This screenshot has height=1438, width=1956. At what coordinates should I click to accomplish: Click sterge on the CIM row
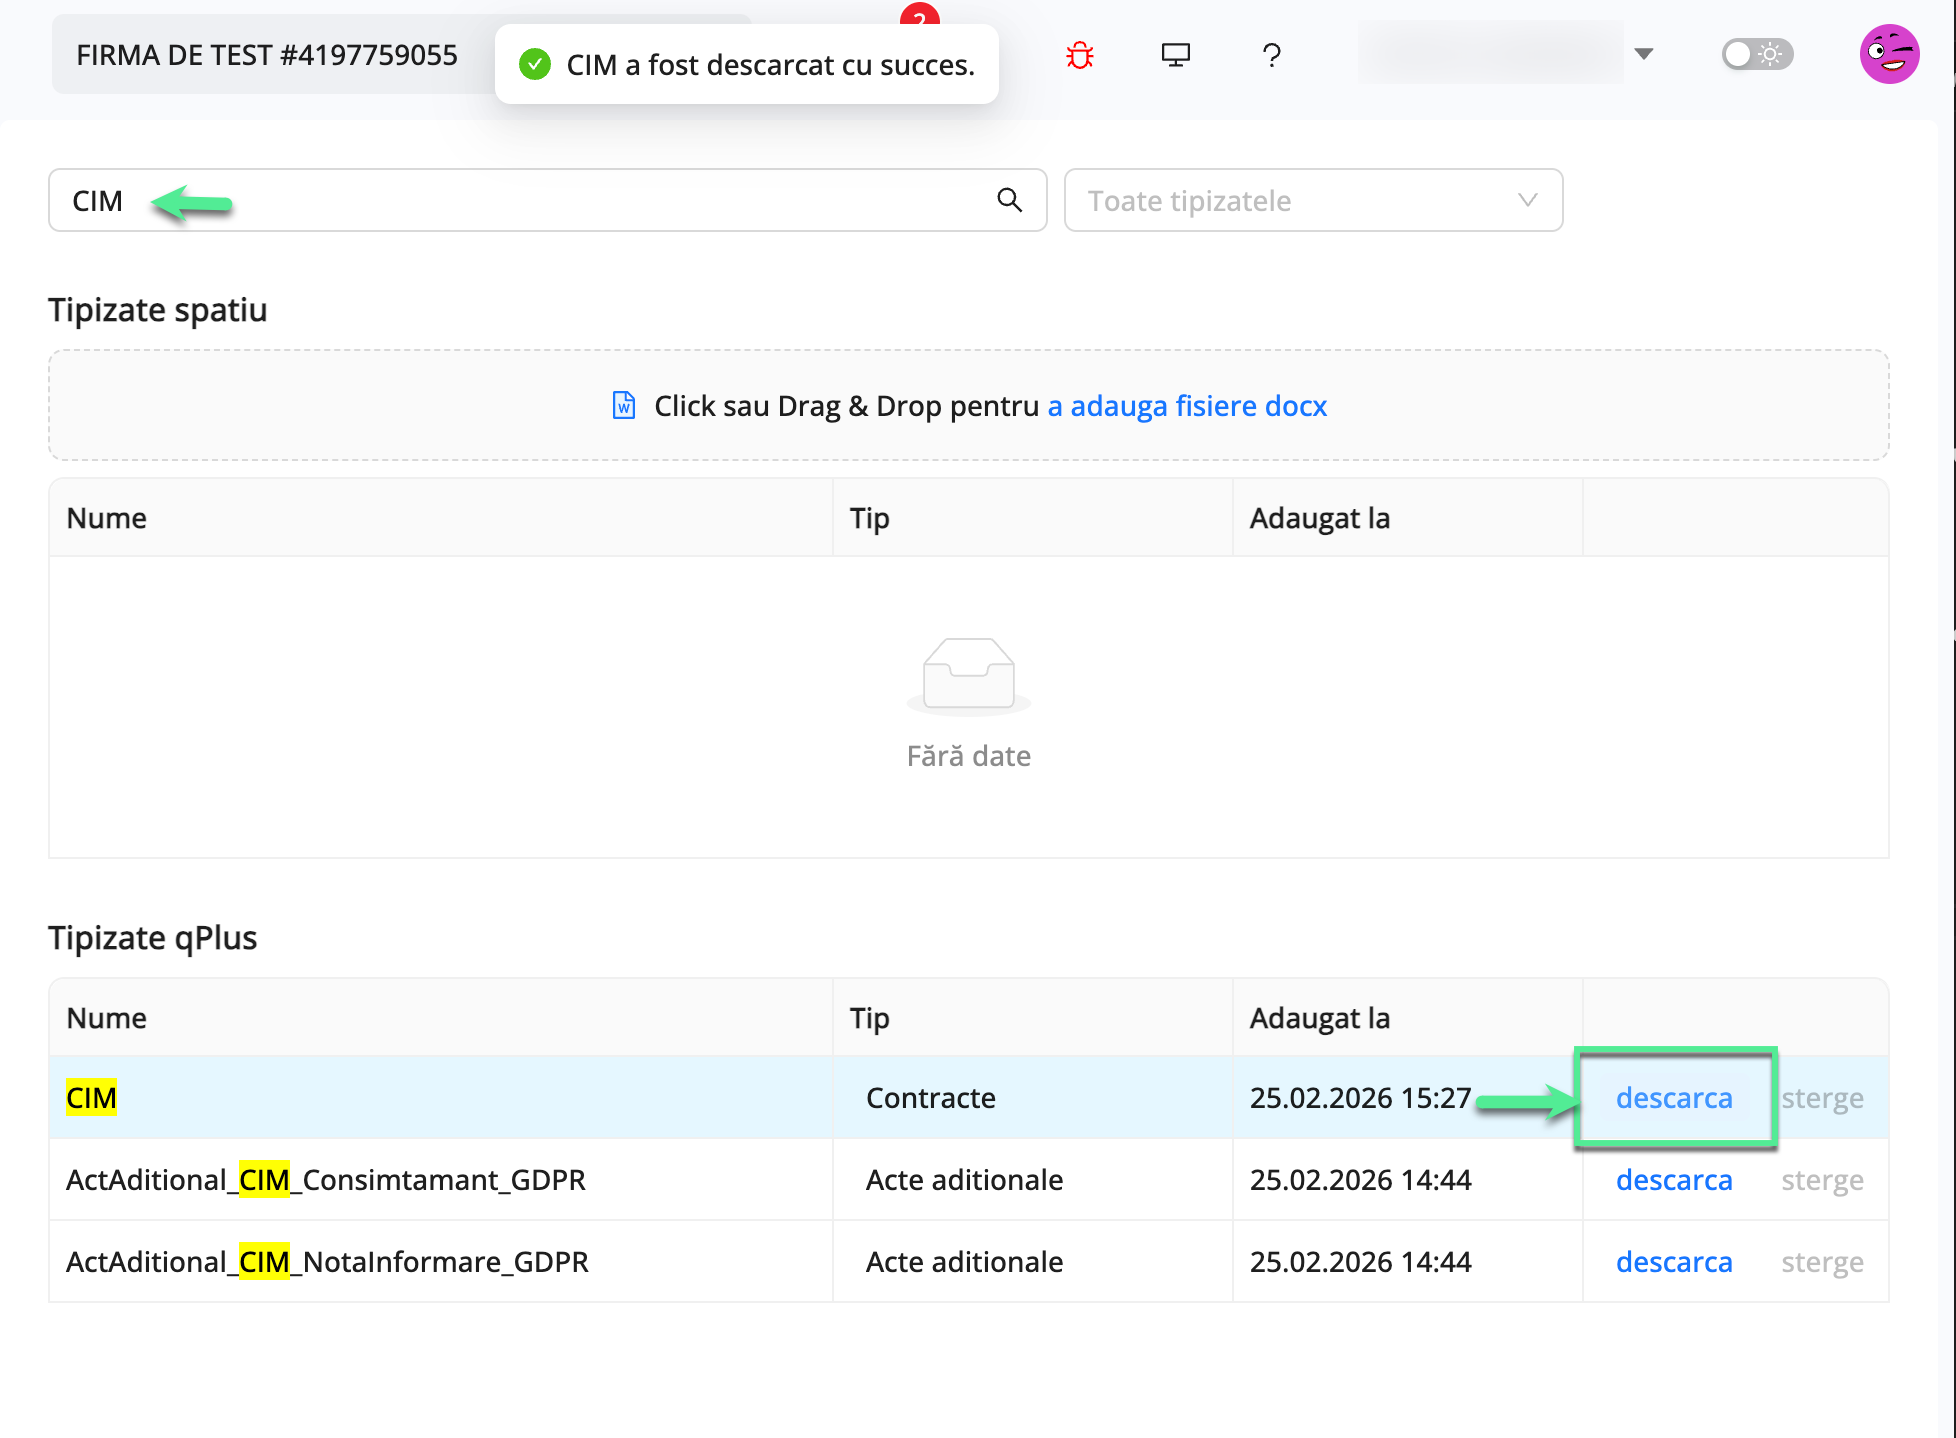1821,1098
